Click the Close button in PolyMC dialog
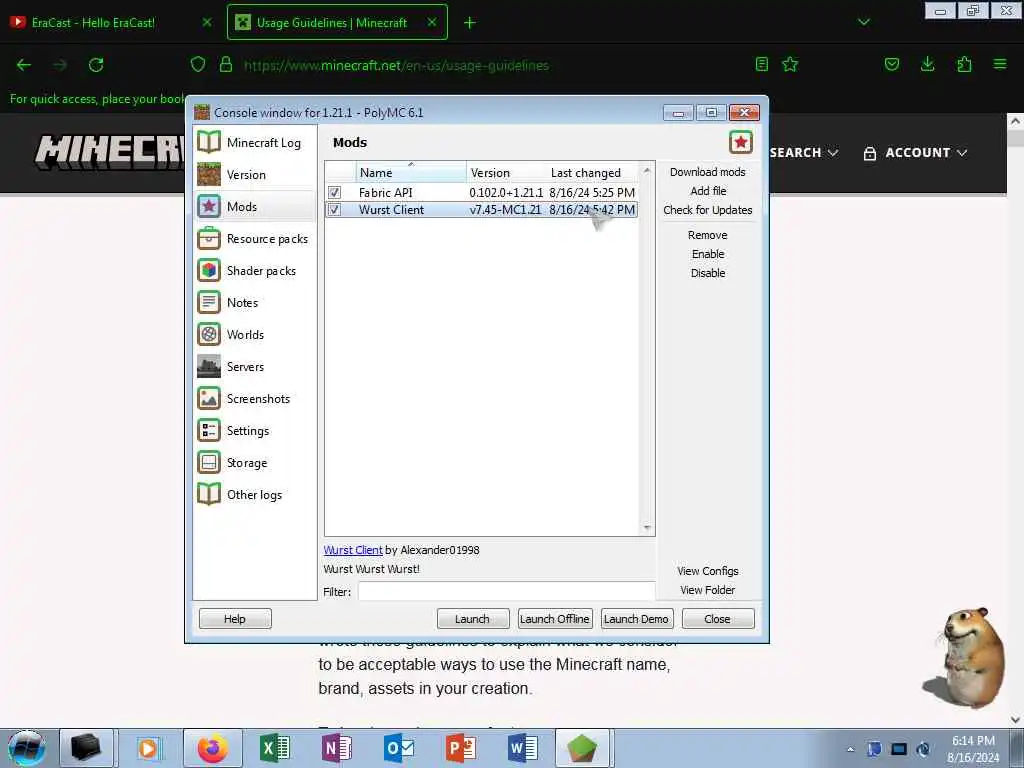 718,618
